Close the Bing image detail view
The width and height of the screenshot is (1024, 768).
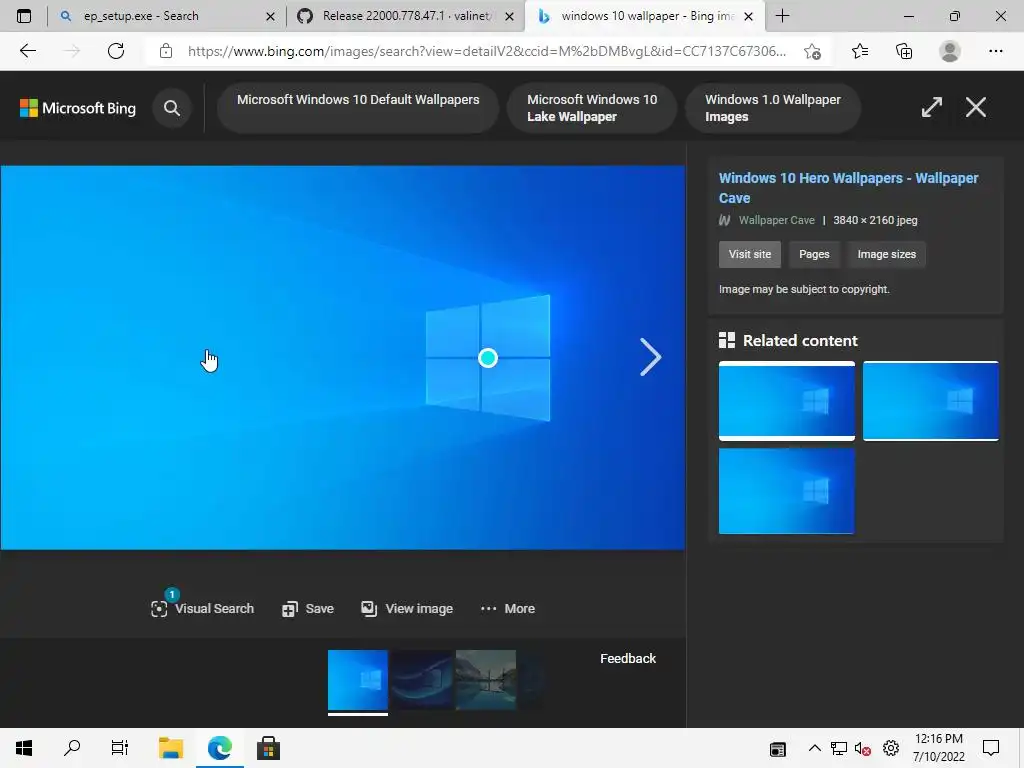pos(976,107)
